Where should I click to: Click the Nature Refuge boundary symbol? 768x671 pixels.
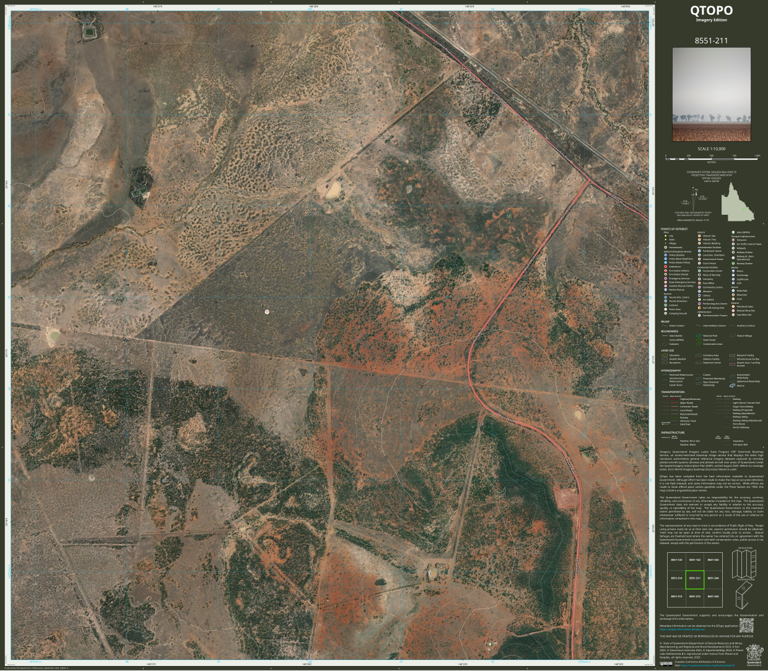click(x=732, y=336)
